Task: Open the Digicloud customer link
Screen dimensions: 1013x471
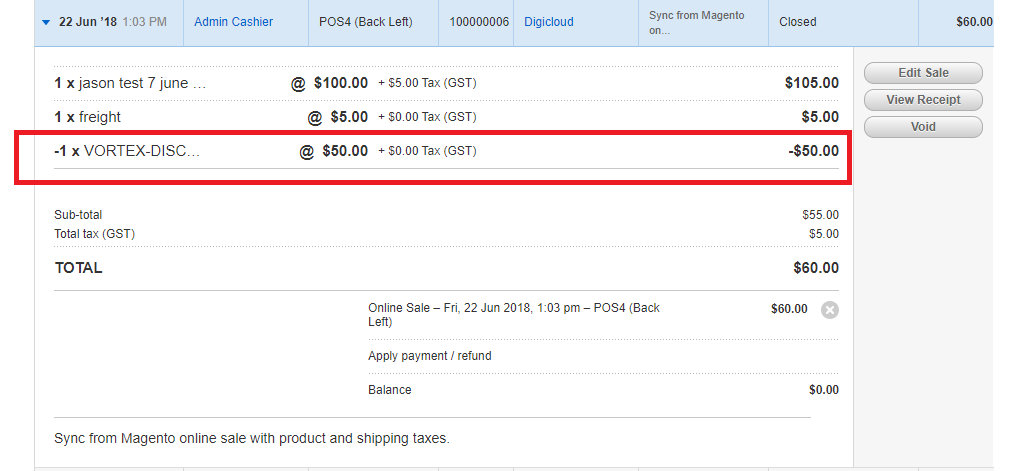Action: (548, 22)
